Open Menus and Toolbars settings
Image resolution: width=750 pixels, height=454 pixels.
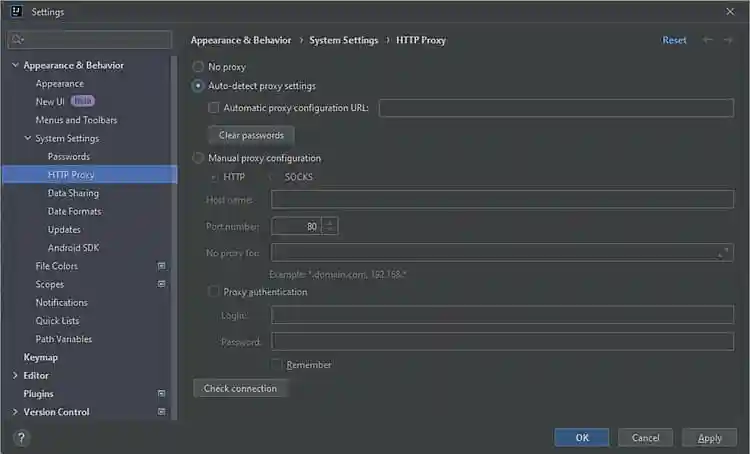pyautogui.click(x=77, y=120)
